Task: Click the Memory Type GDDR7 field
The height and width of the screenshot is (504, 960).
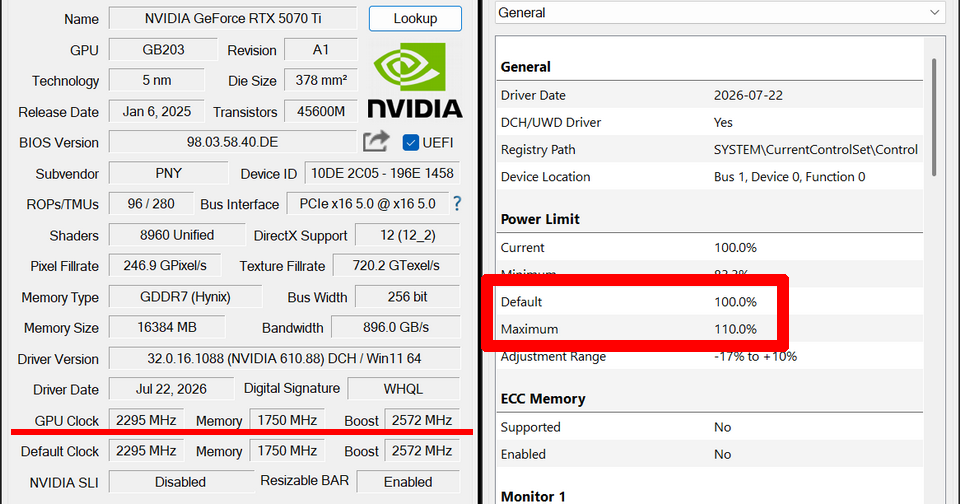Action: (186, 297)
